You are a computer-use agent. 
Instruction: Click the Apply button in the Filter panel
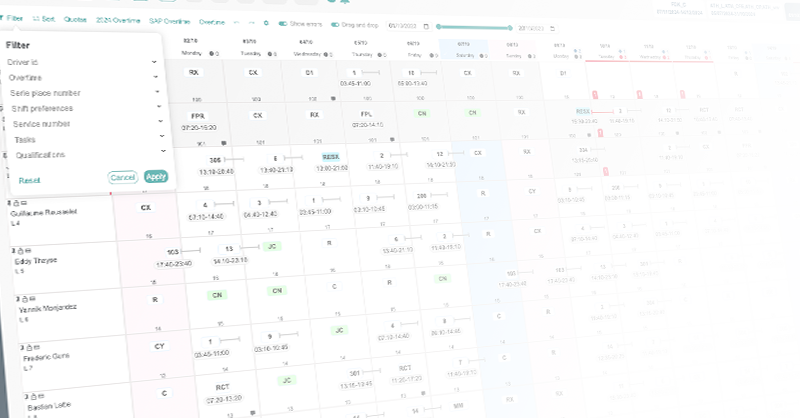(156, 177)
